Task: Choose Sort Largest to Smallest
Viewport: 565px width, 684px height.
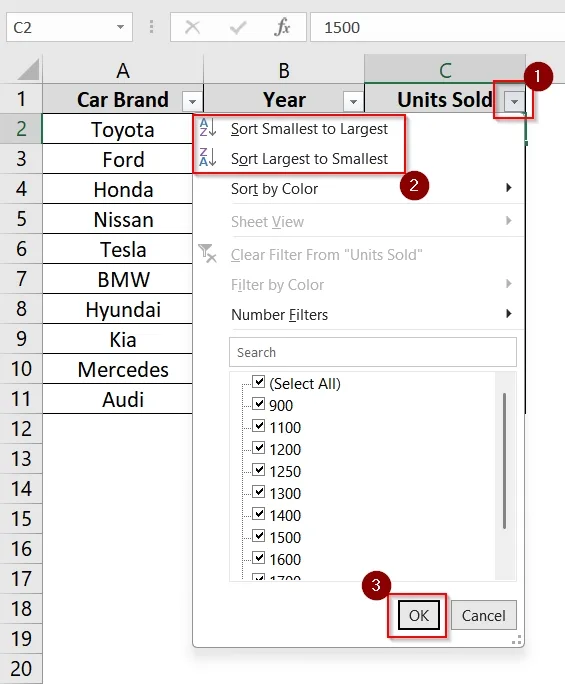Action: (300, 158)
